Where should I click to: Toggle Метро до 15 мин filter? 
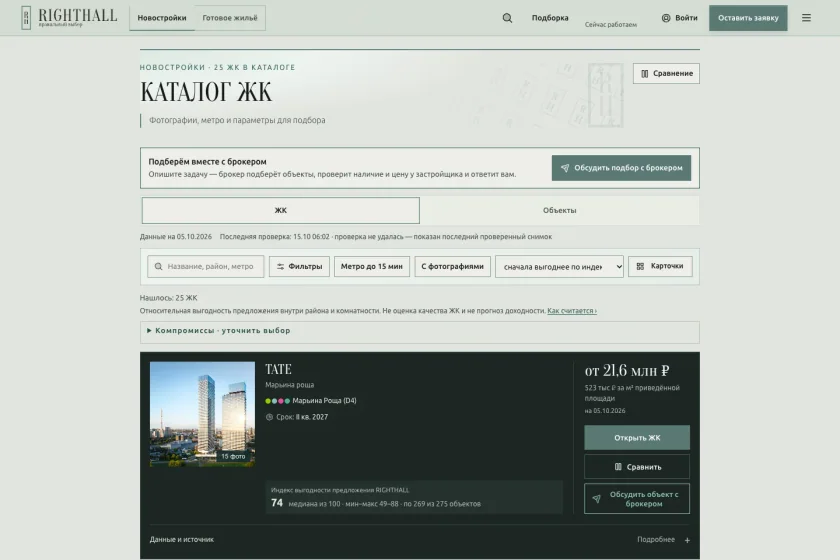372,266
